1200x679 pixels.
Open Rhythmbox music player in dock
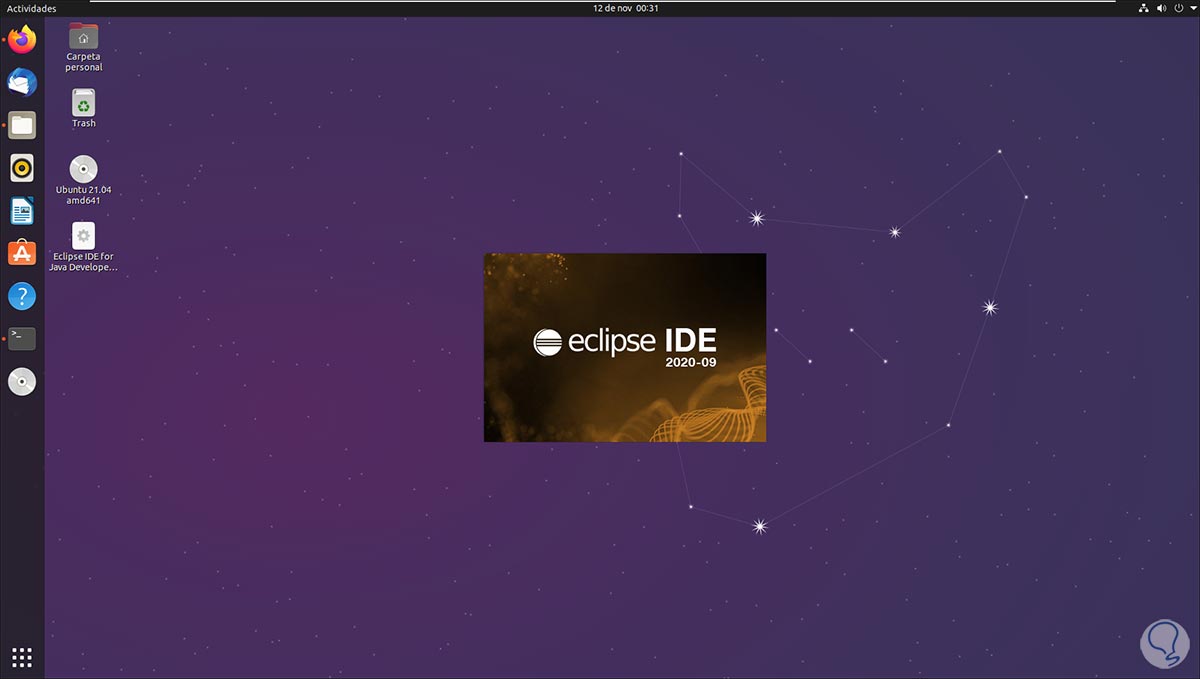point(22,168)
